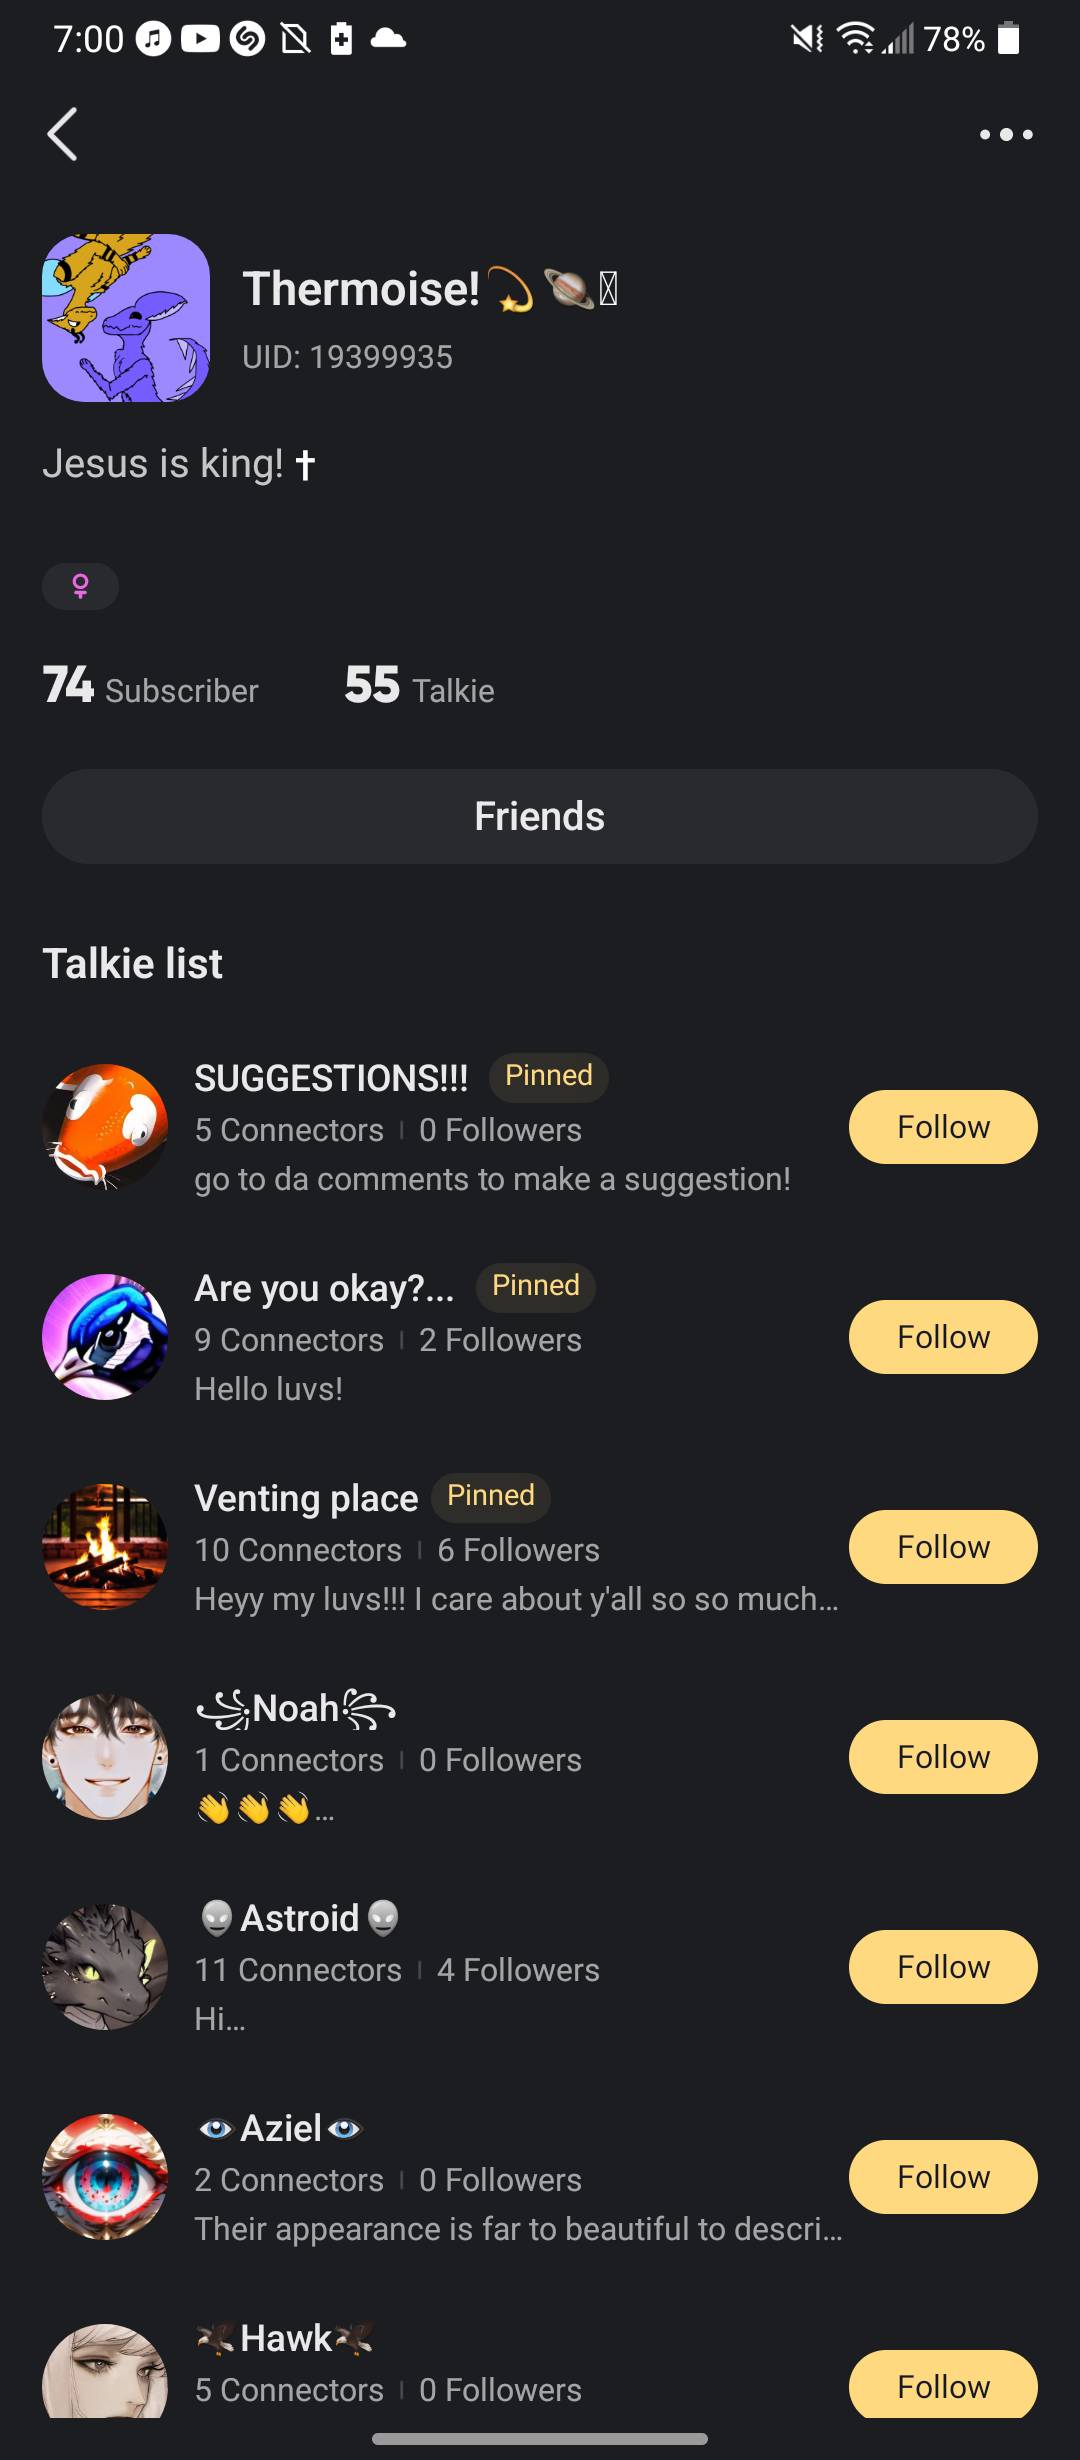Open Noah's character avatar
This screenshot has height=2460, width=1080.
click(105, 1757)
